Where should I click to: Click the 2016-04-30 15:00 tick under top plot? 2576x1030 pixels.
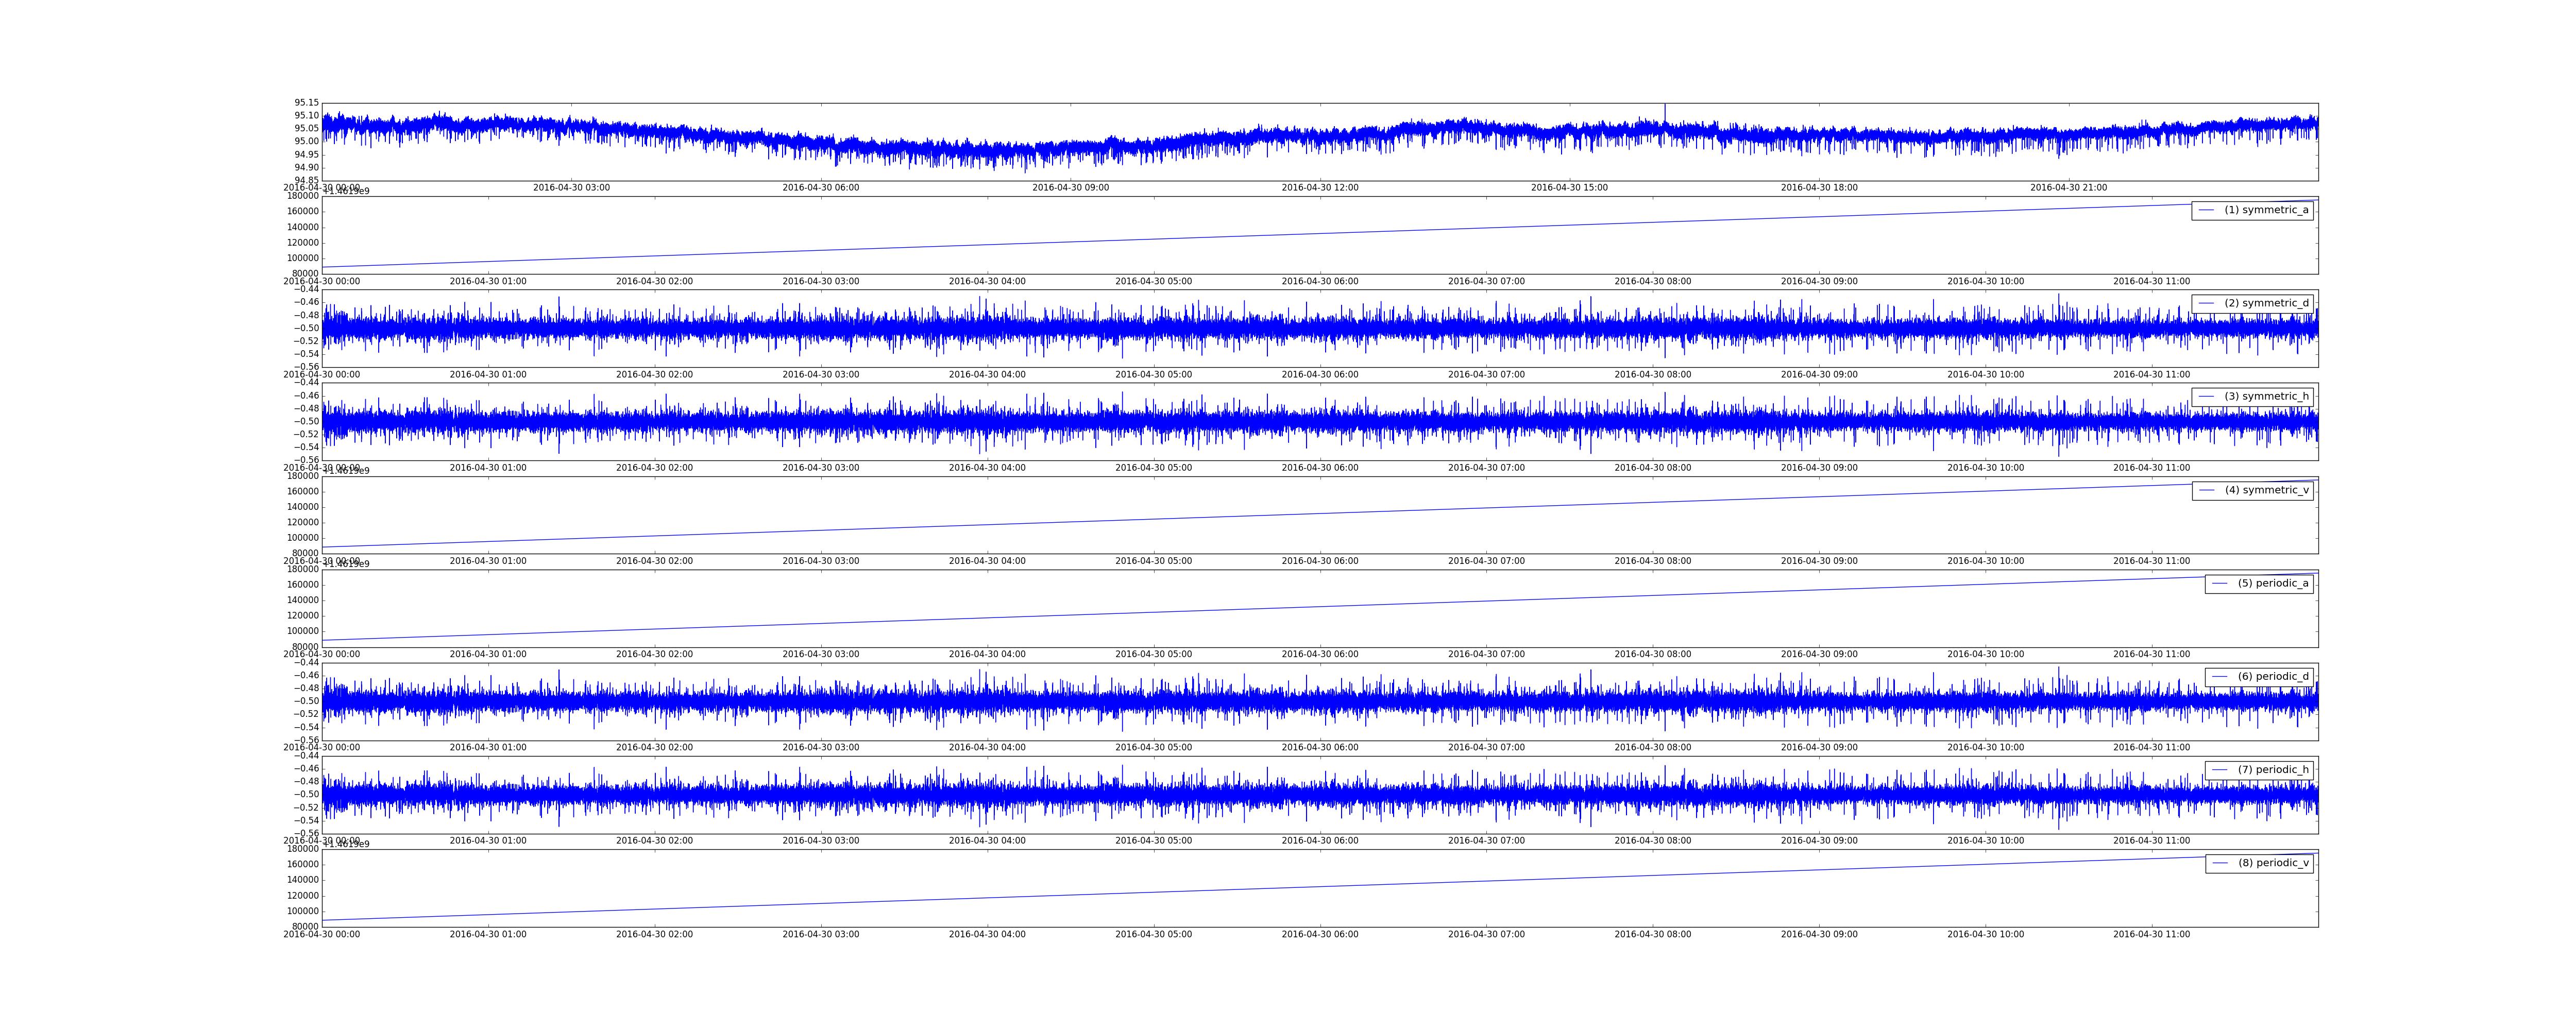[x=1569, y=188]
